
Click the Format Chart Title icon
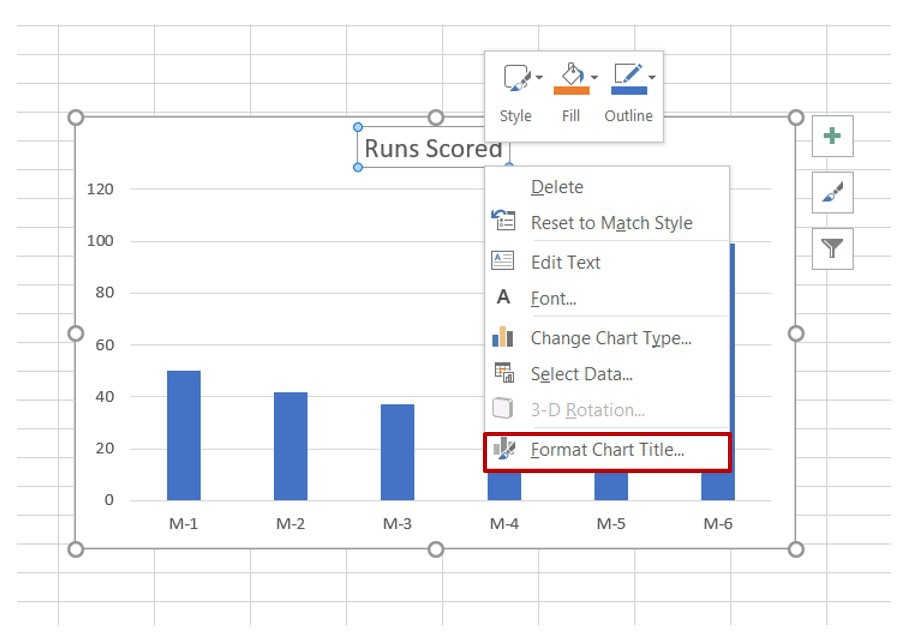tap(504, 451)
